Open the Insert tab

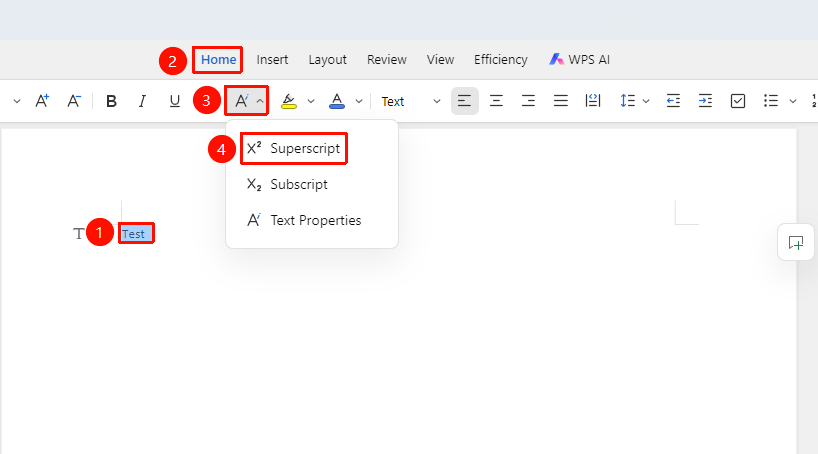(x=272, y=59)
